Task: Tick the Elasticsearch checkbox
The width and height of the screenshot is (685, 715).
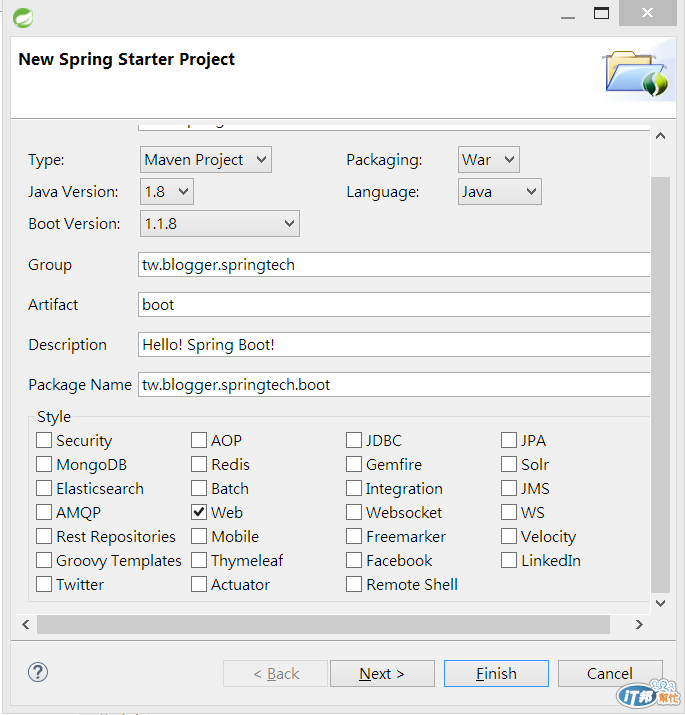Action: tap(44, 488)
